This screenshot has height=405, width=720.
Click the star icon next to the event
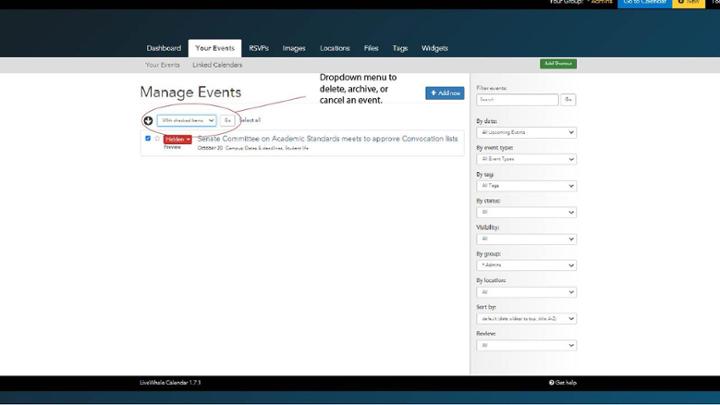coord(157,139)
